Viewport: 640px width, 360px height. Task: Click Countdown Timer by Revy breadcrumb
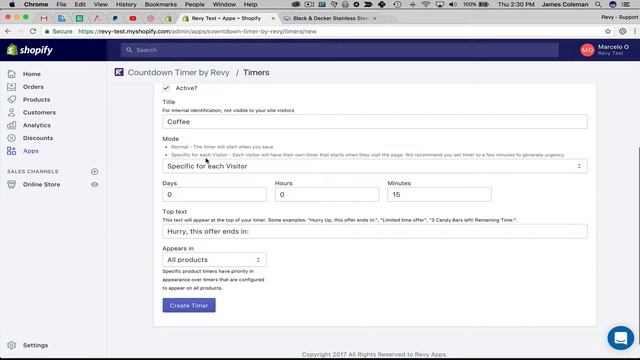pos(178,72)
